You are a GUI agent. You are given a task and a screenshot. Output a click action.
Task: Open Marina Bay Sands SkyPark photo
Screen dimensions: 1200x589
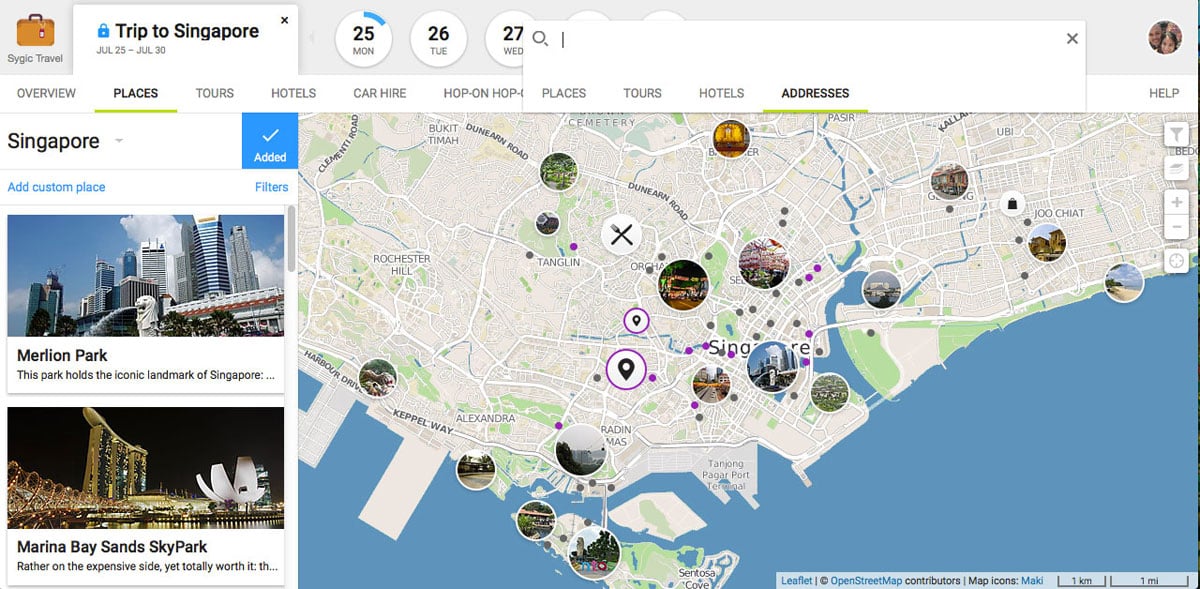point(145,468)
